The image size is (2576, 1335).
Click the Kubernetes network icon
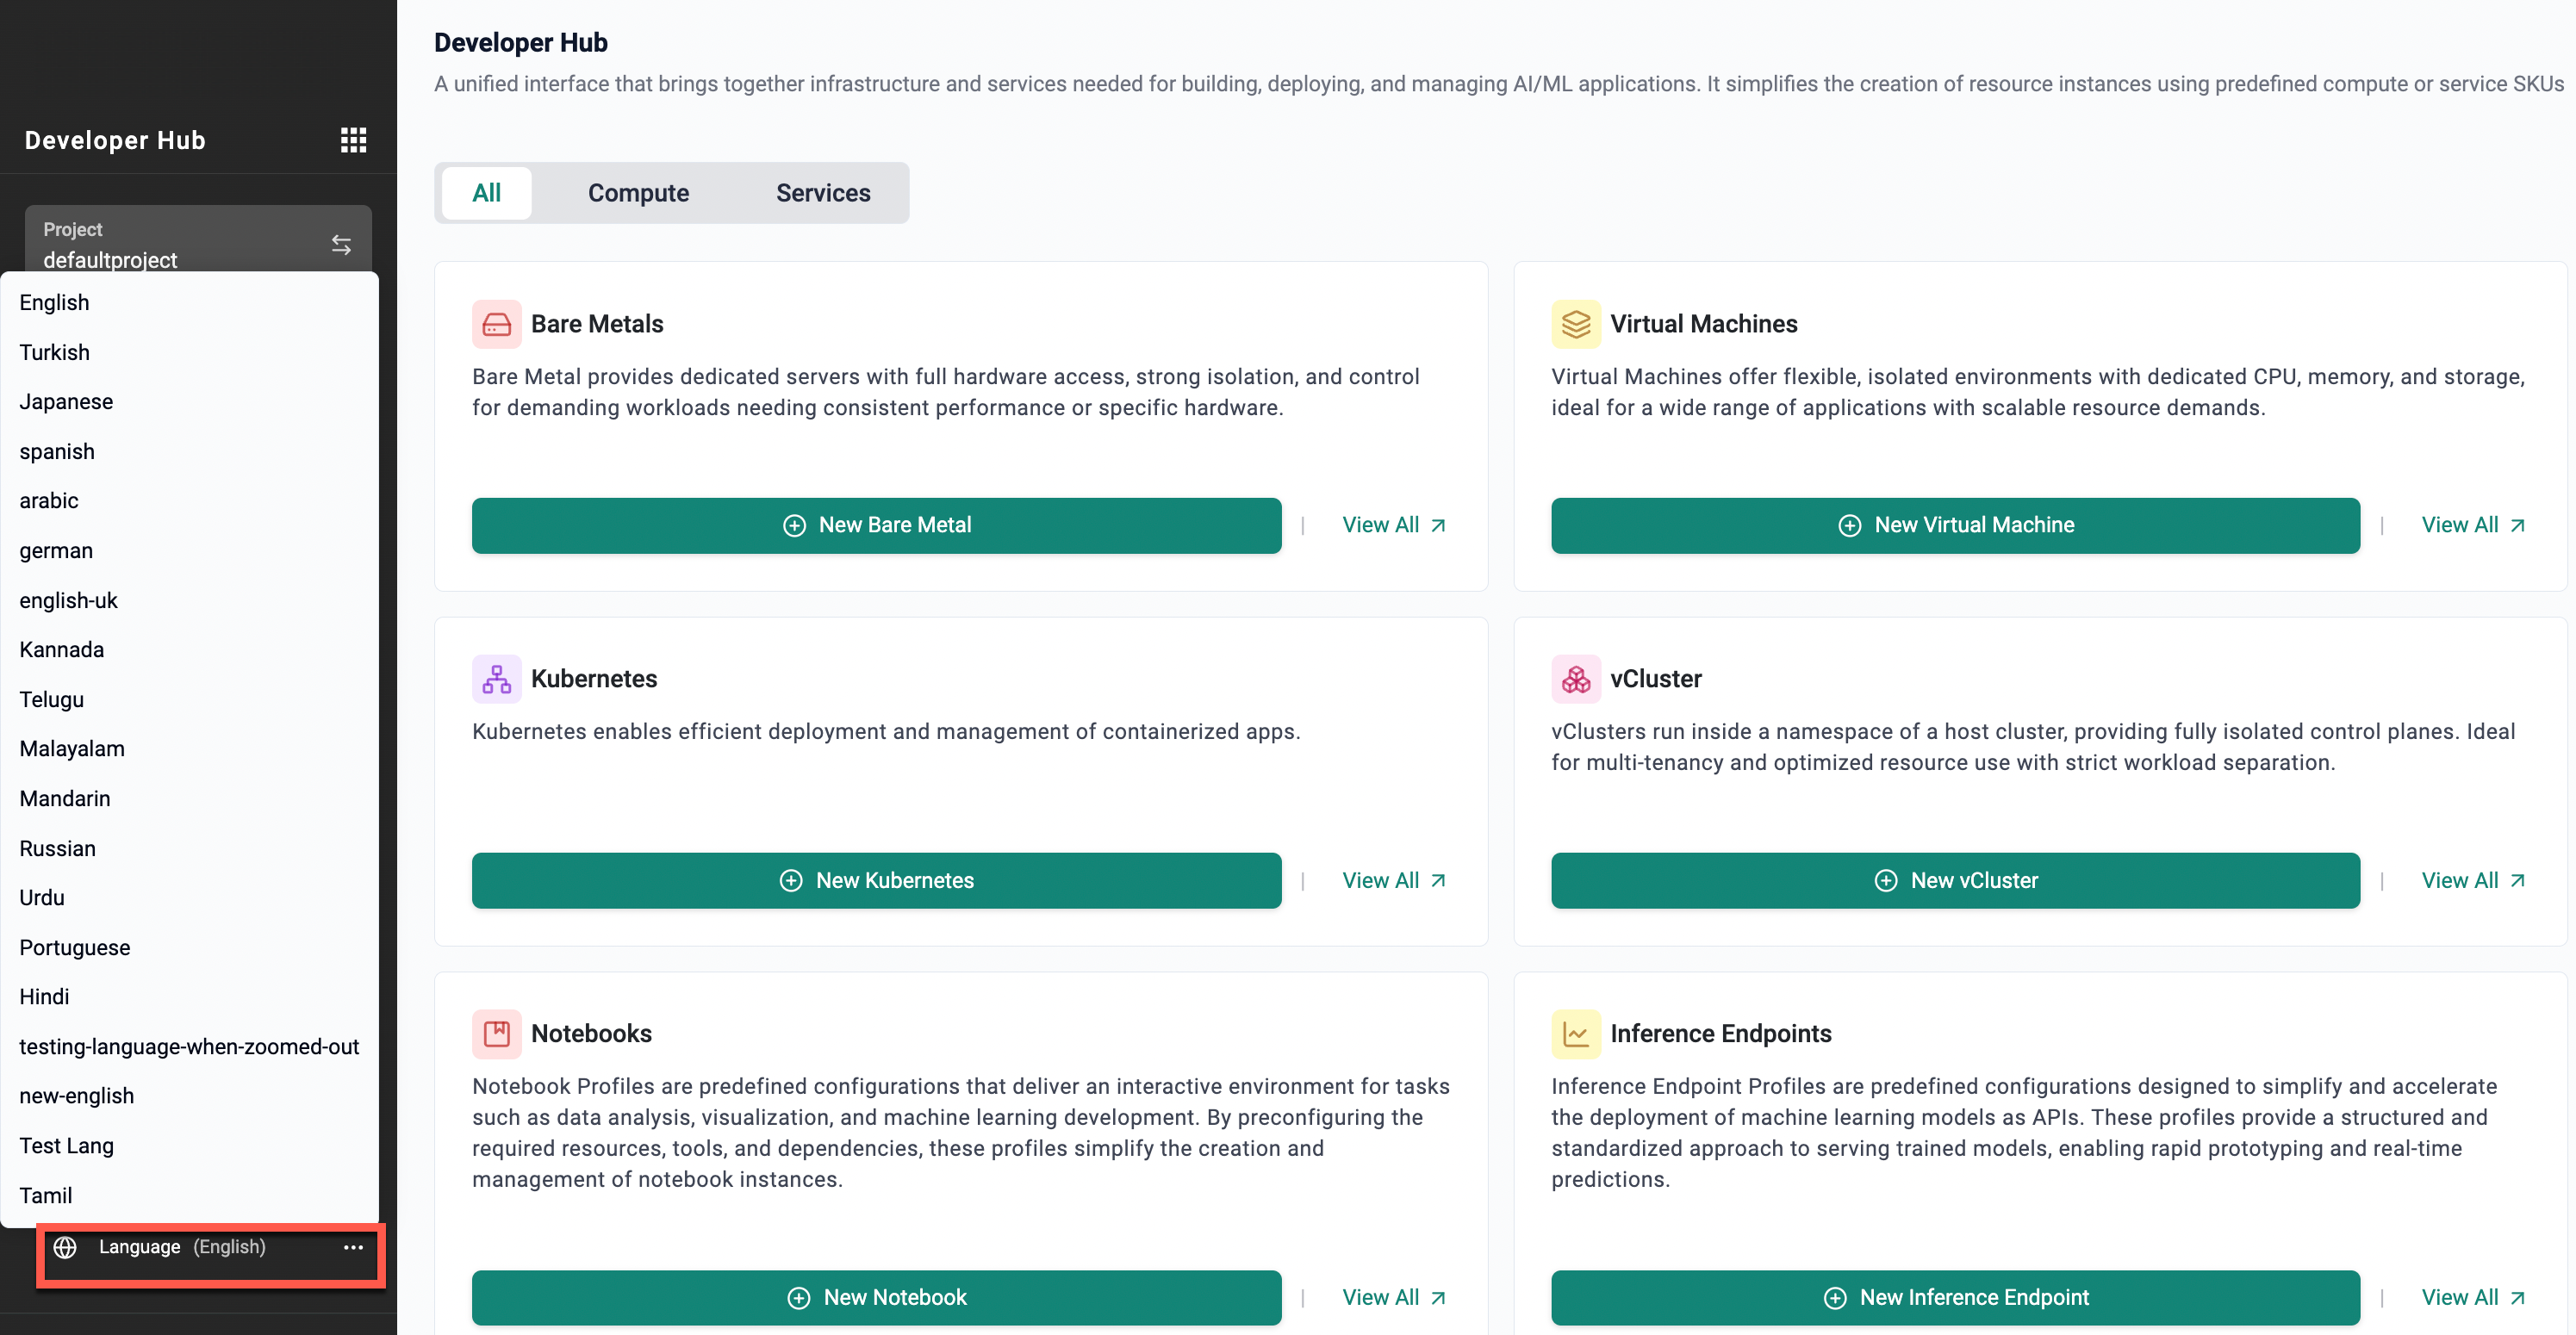click(x=496, y=679)
